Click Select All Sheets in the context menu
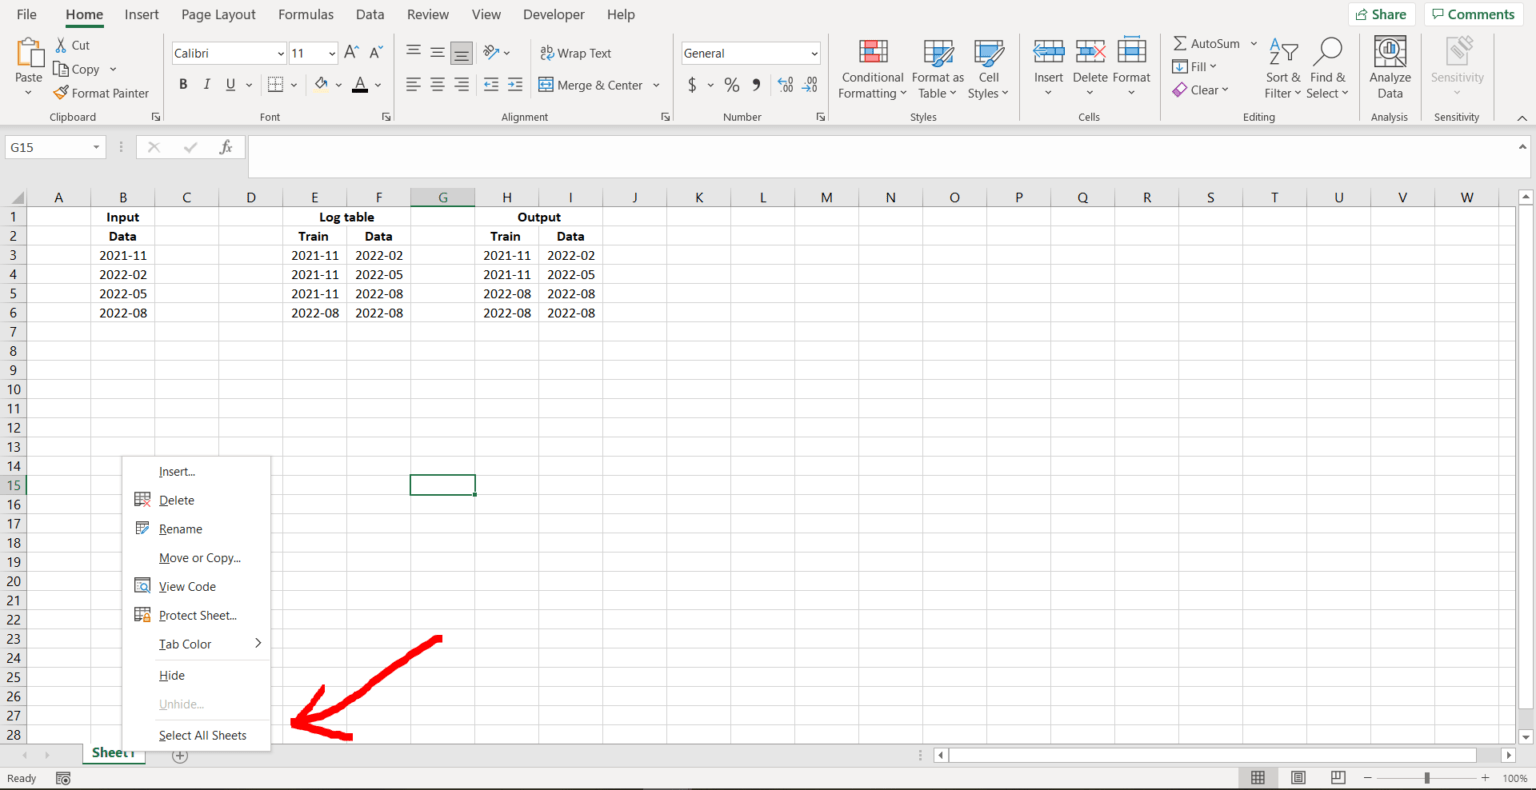Viewport: 1536px width, 790px height. coord(202,735)
